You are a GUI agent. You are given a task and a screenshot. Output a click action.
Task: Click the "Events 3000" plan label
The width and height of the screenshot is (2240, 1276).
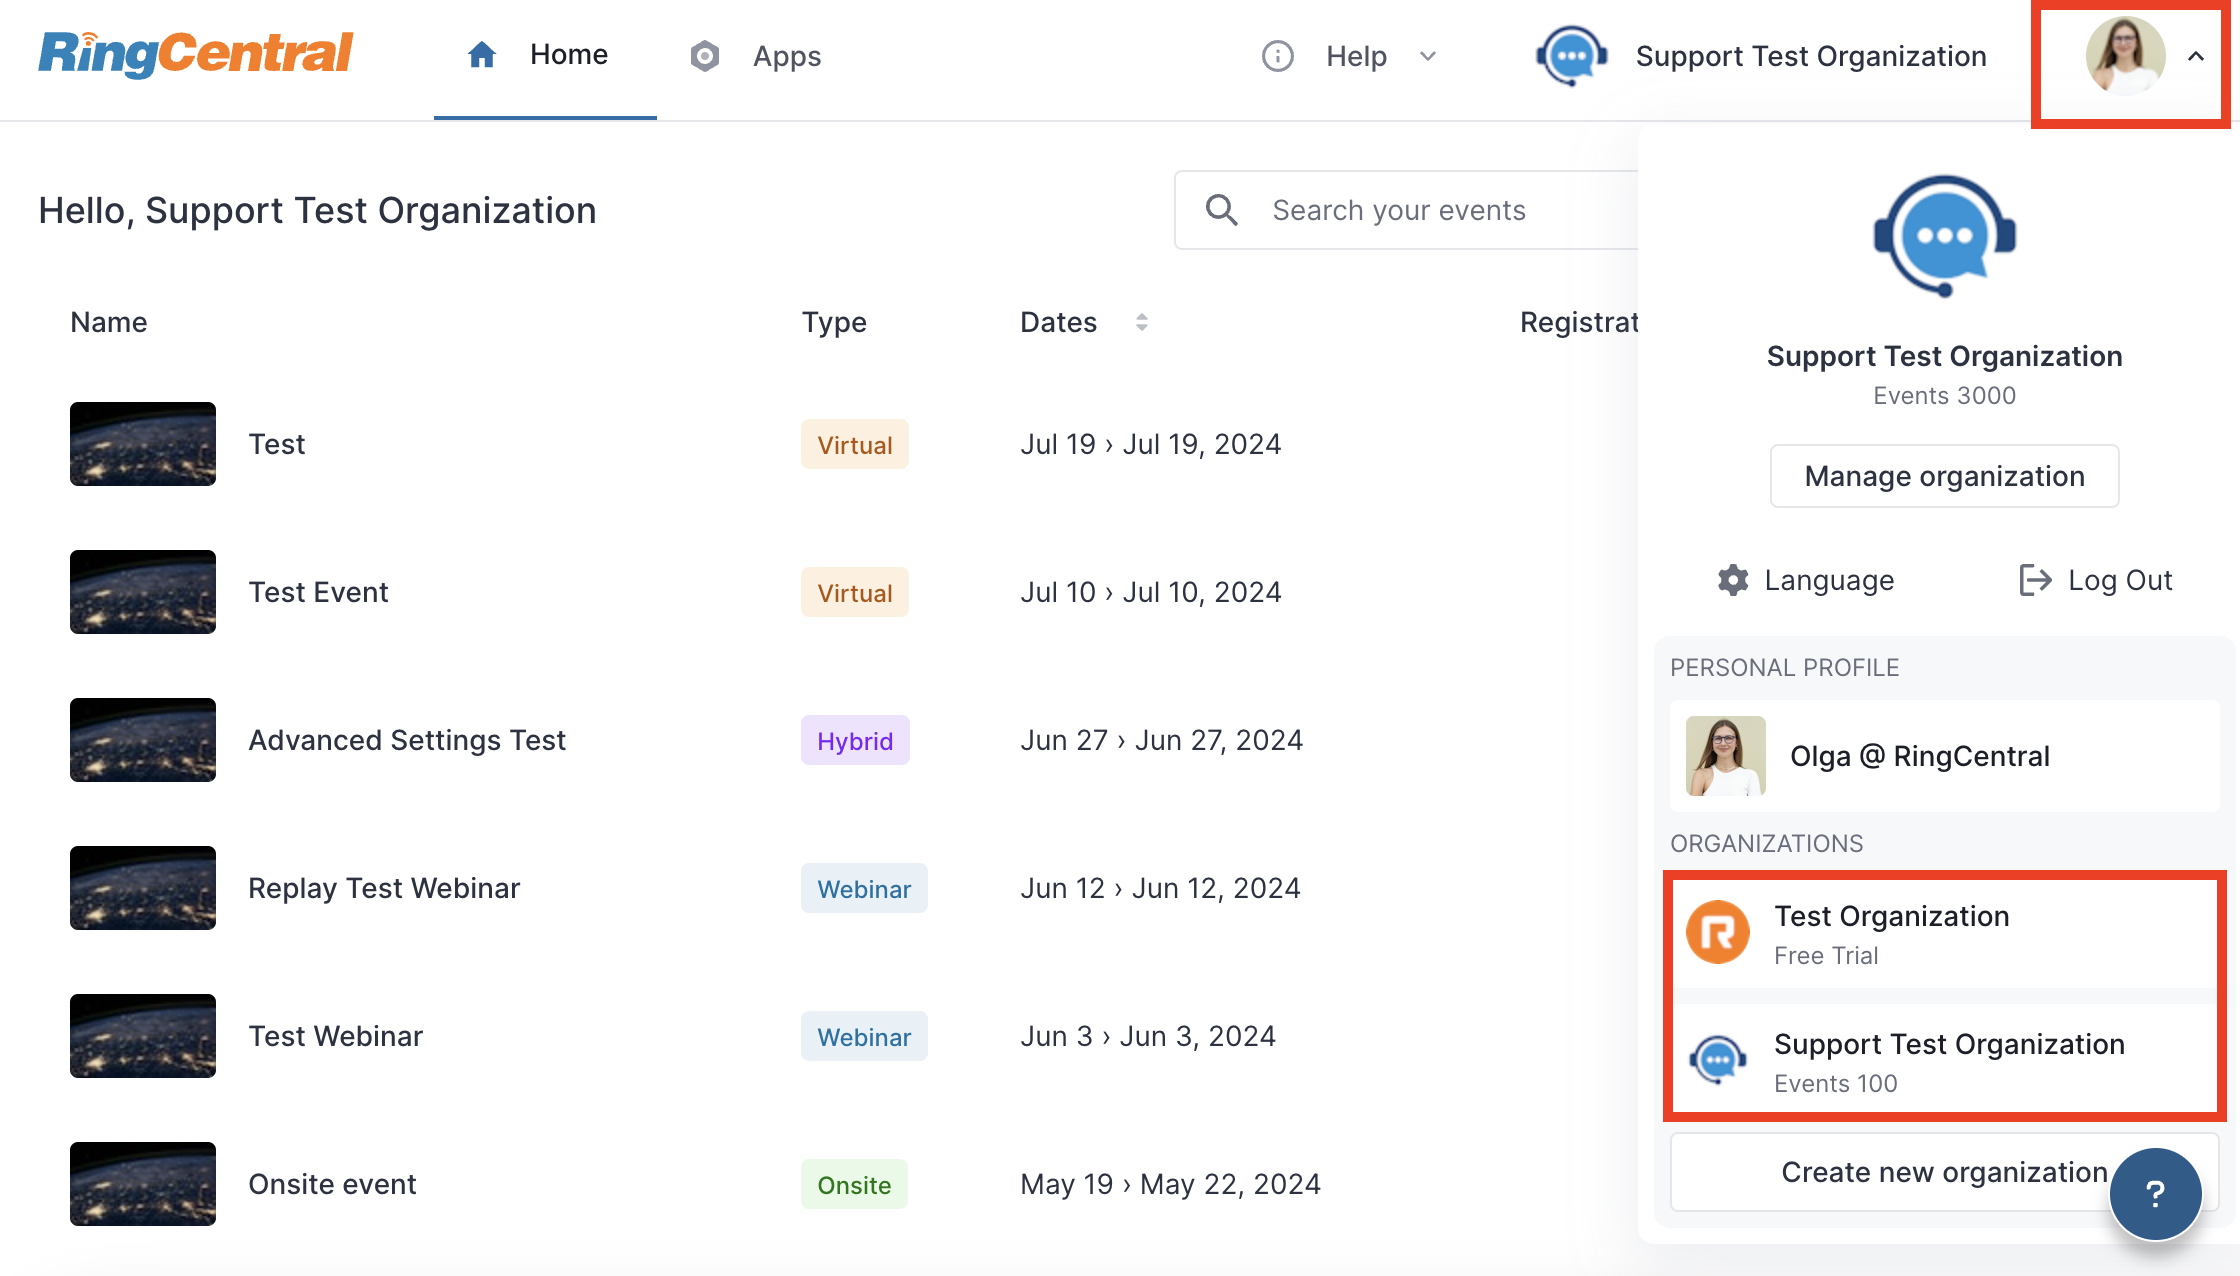pos(1945,396)
